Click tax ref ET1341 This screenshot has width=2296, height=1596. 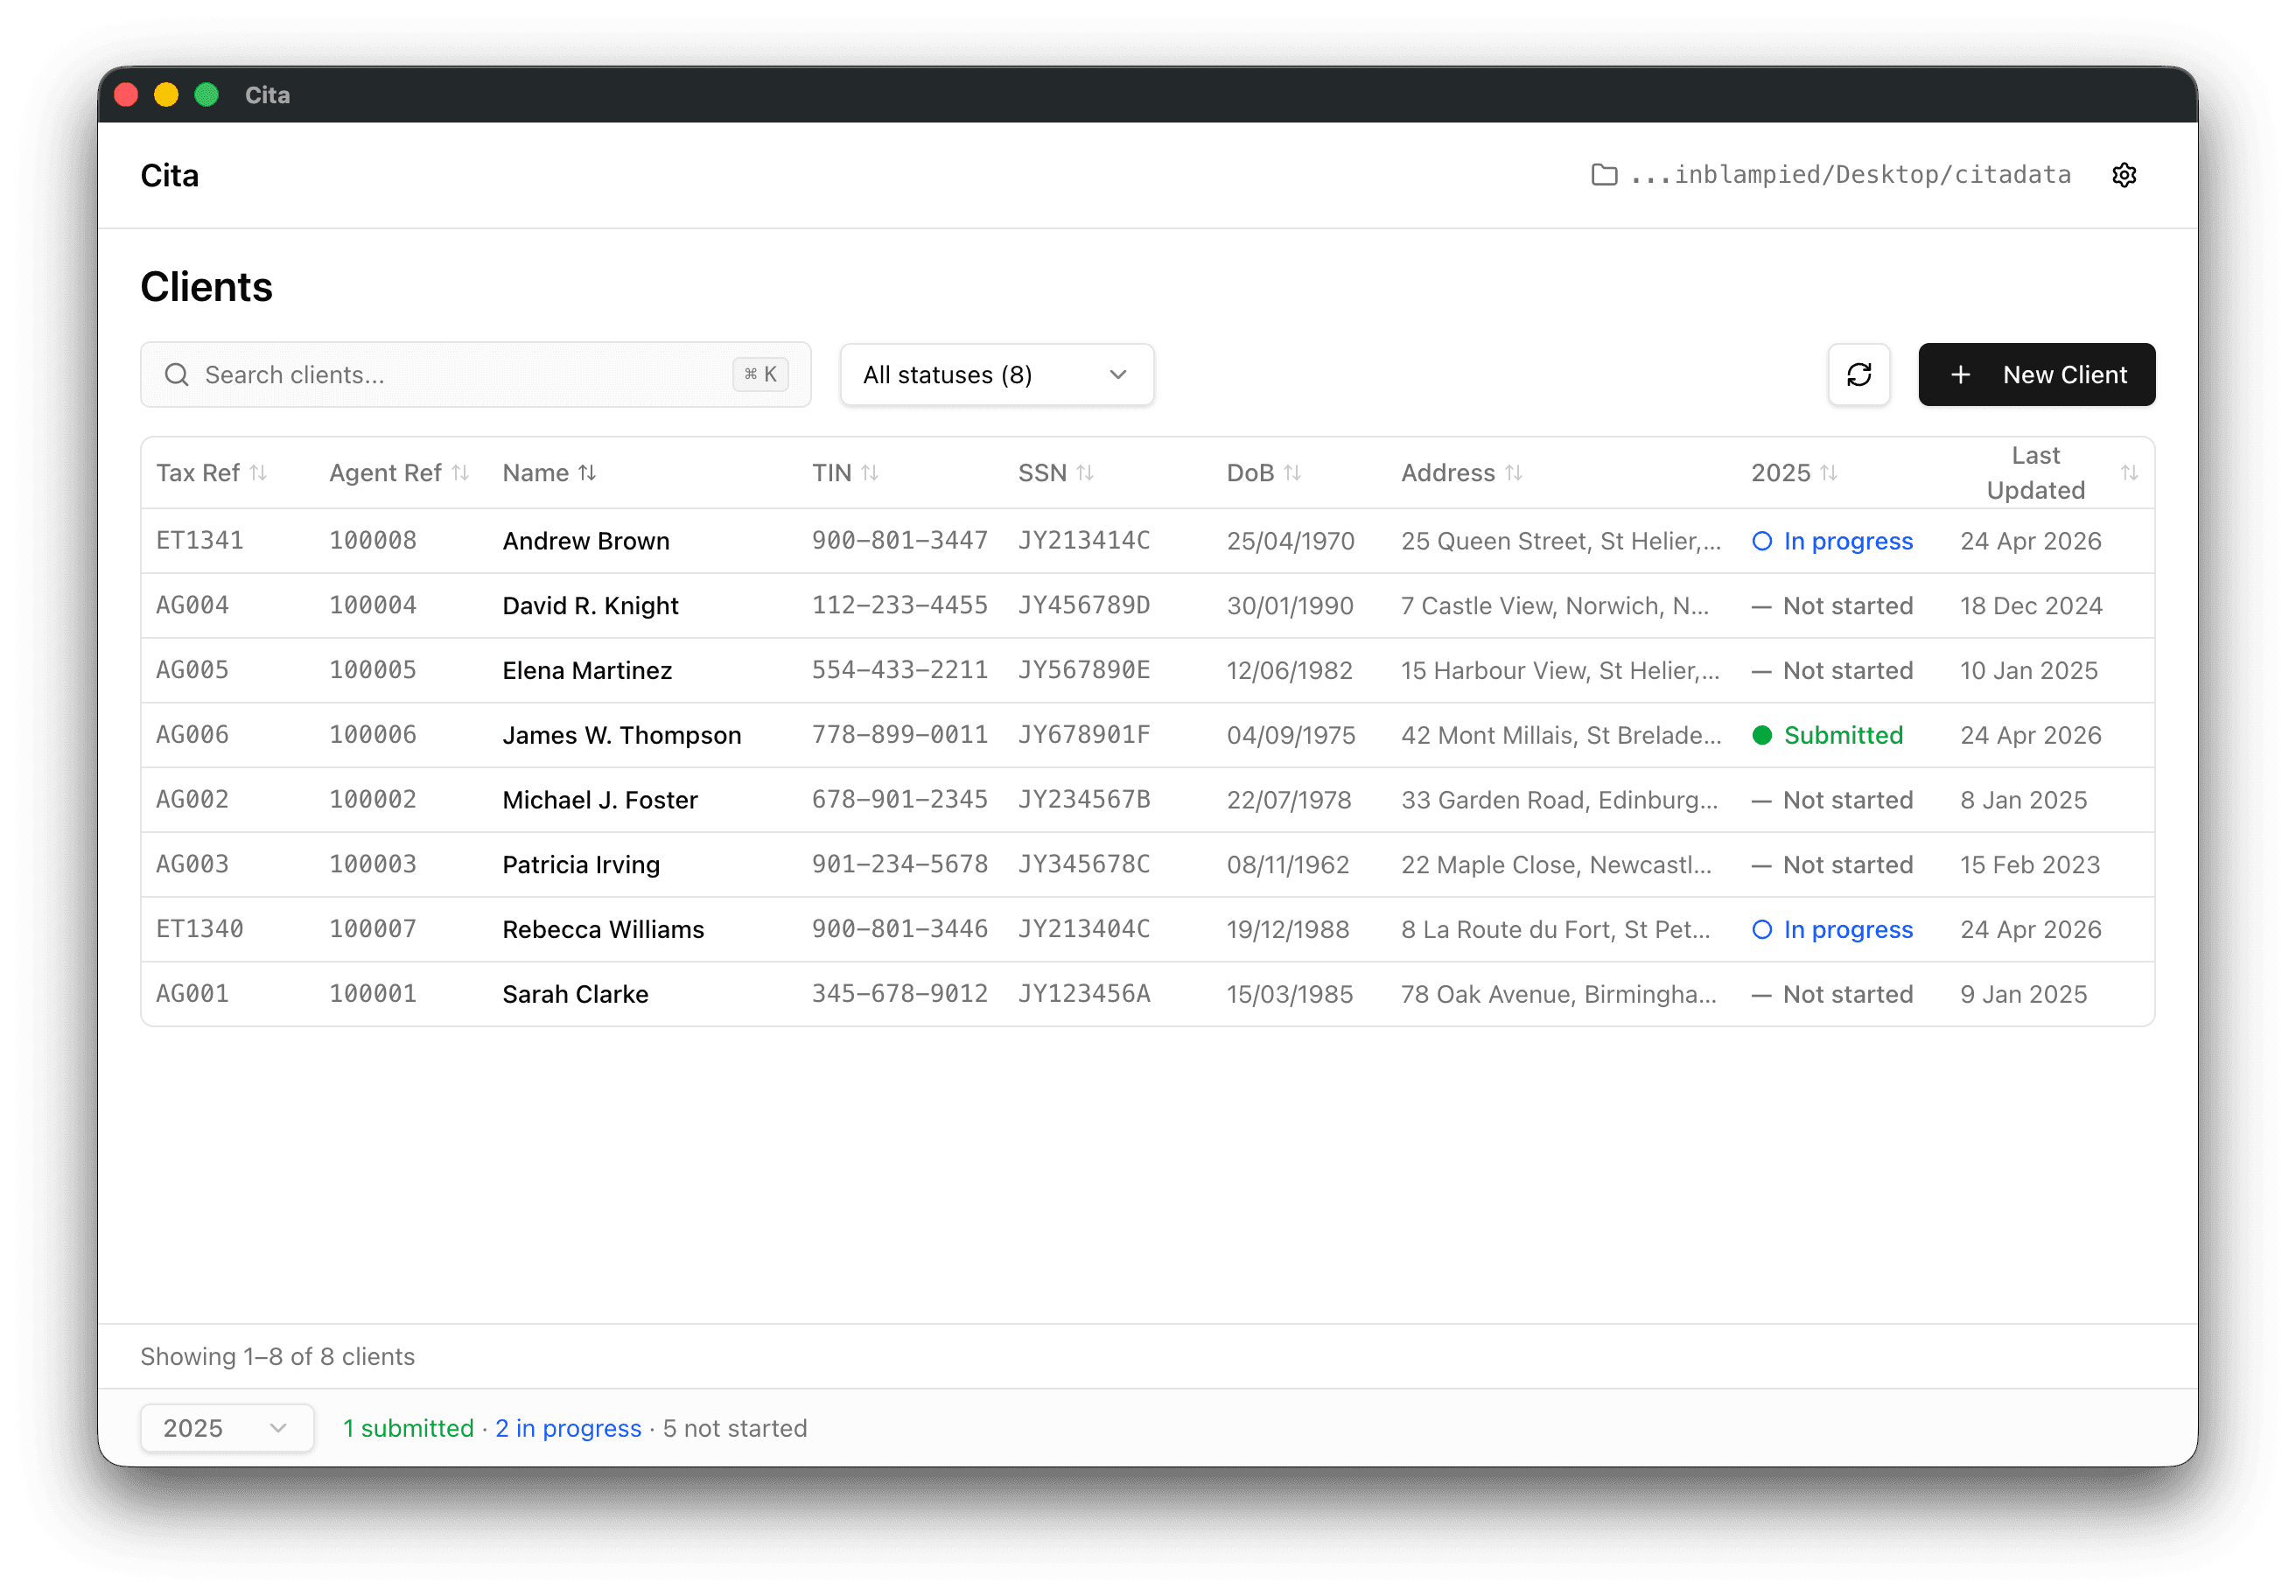(200, 541)
